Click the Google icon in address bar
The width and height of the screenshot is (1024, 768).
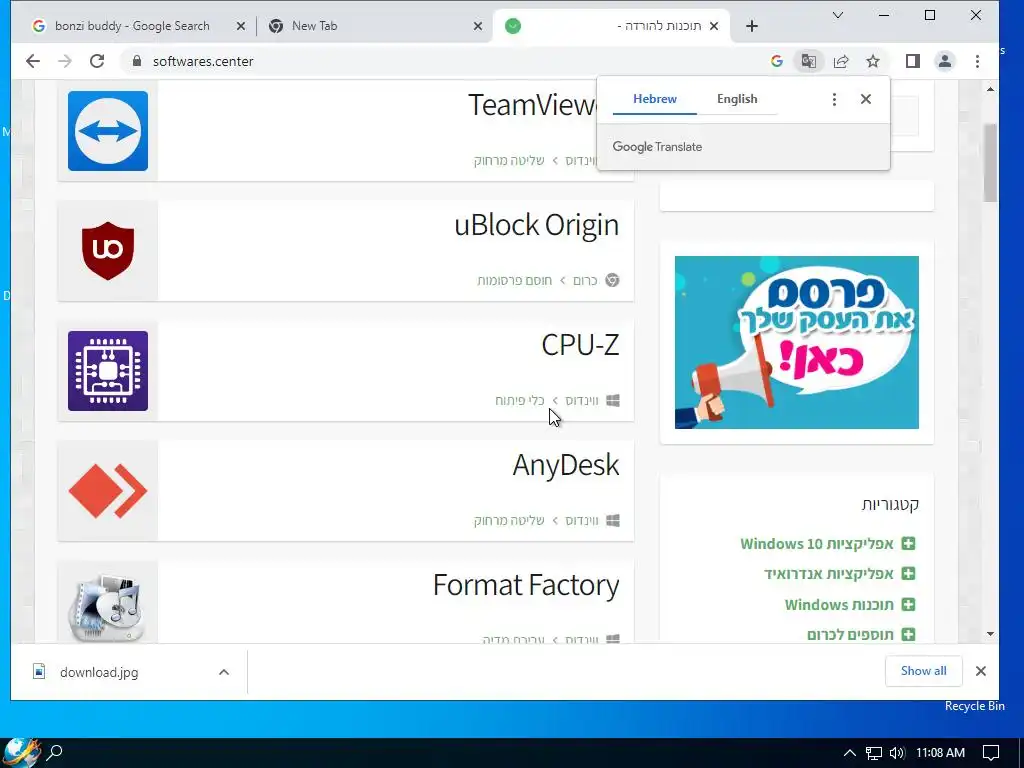click(776, 61)
